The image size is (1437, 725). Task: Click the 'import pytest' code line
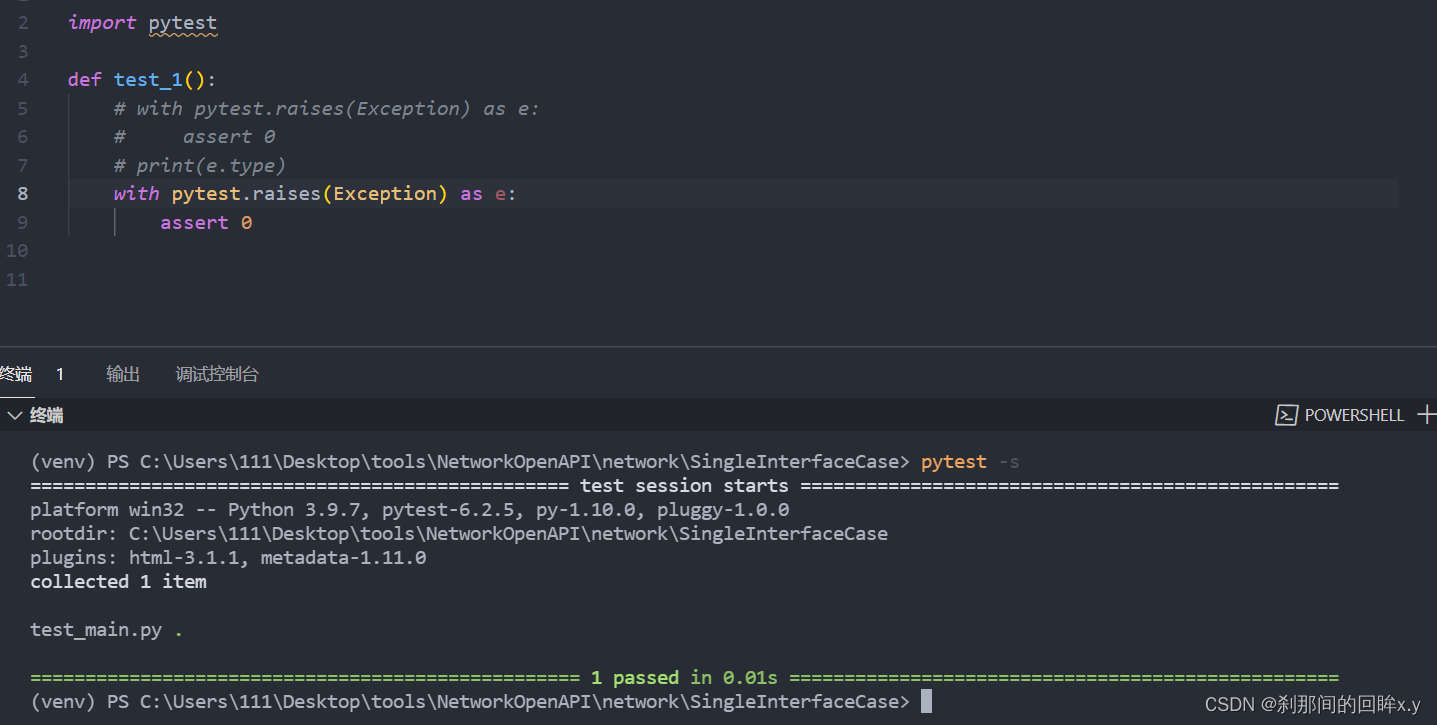point(142,22)
